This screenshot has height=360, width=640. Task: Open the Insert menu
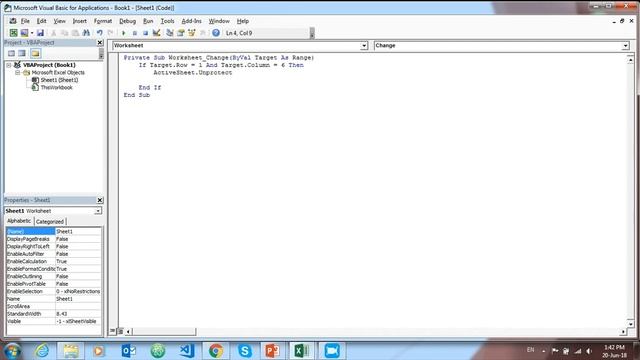80,21
